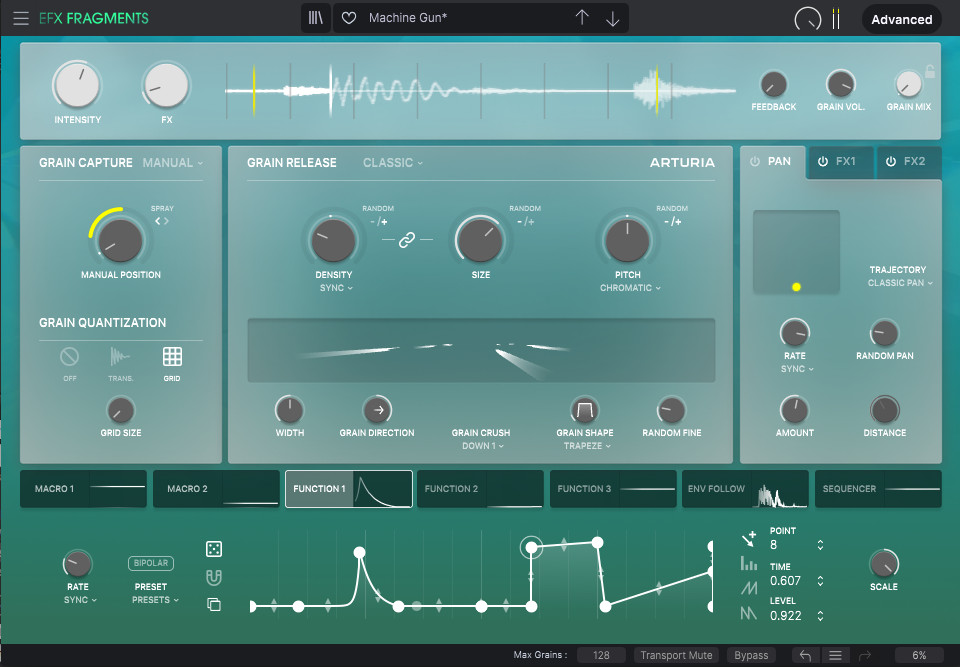This screenshot has width=960, height=667.
Task: Click the undo arrow in status bar
Action: coord(805,655)
